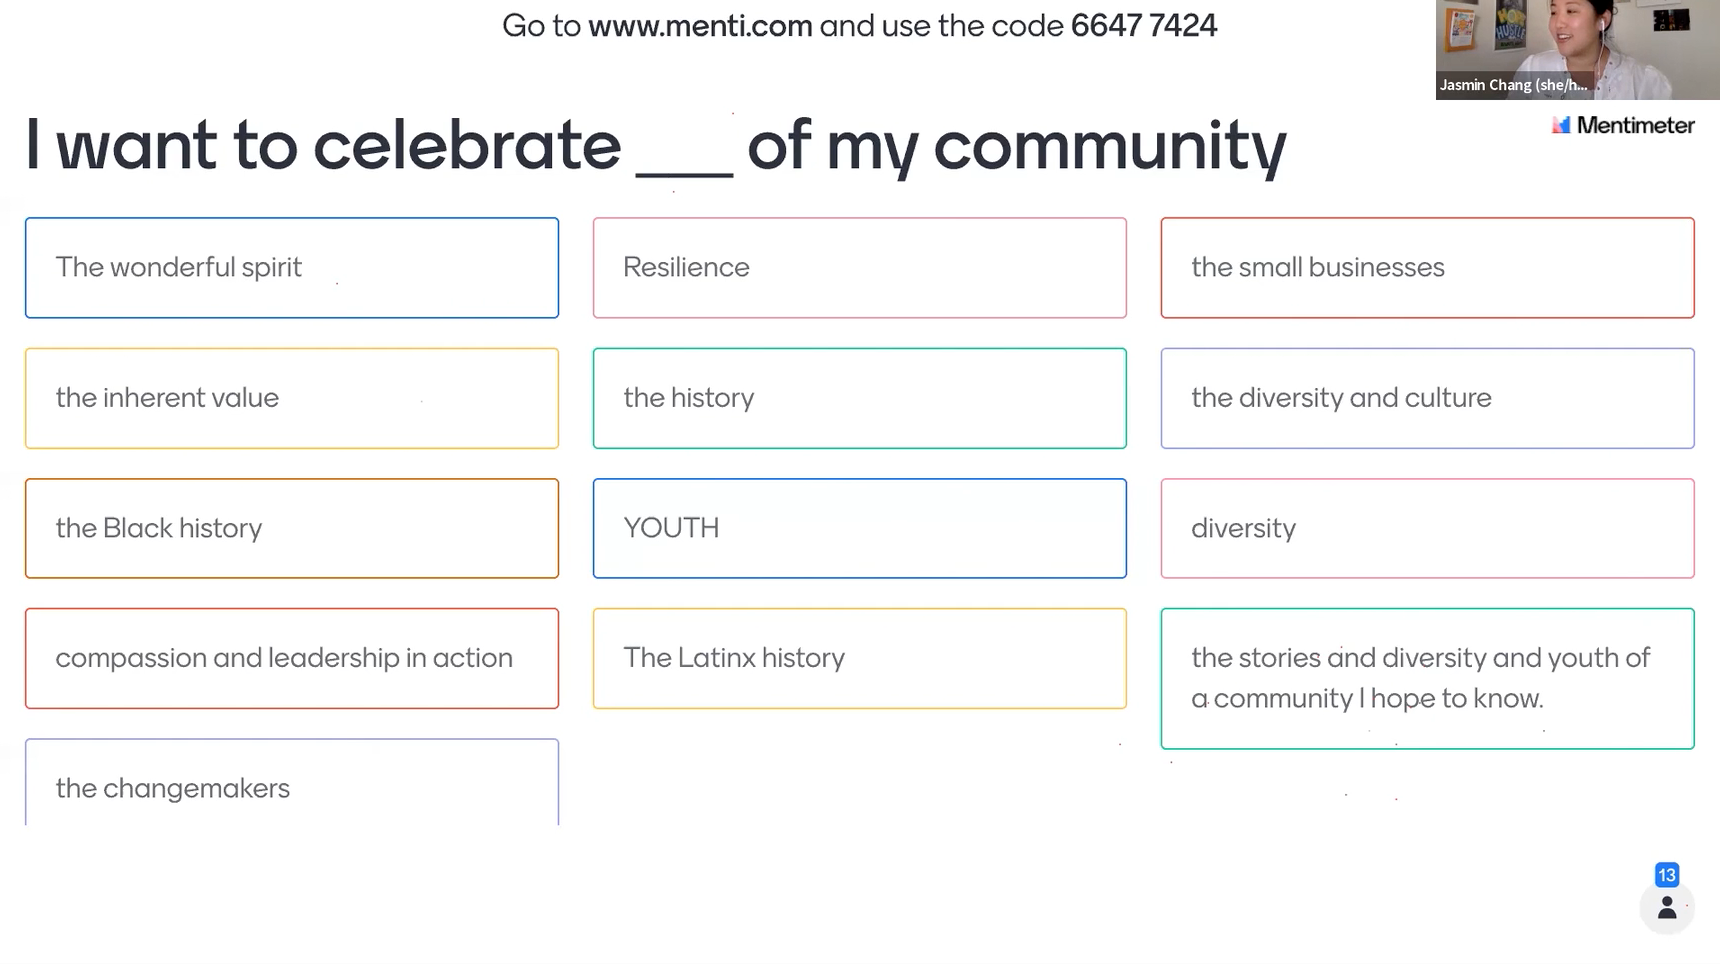
Task: Open the "stories and diversity and youth" card
Action: point(1427,678)
